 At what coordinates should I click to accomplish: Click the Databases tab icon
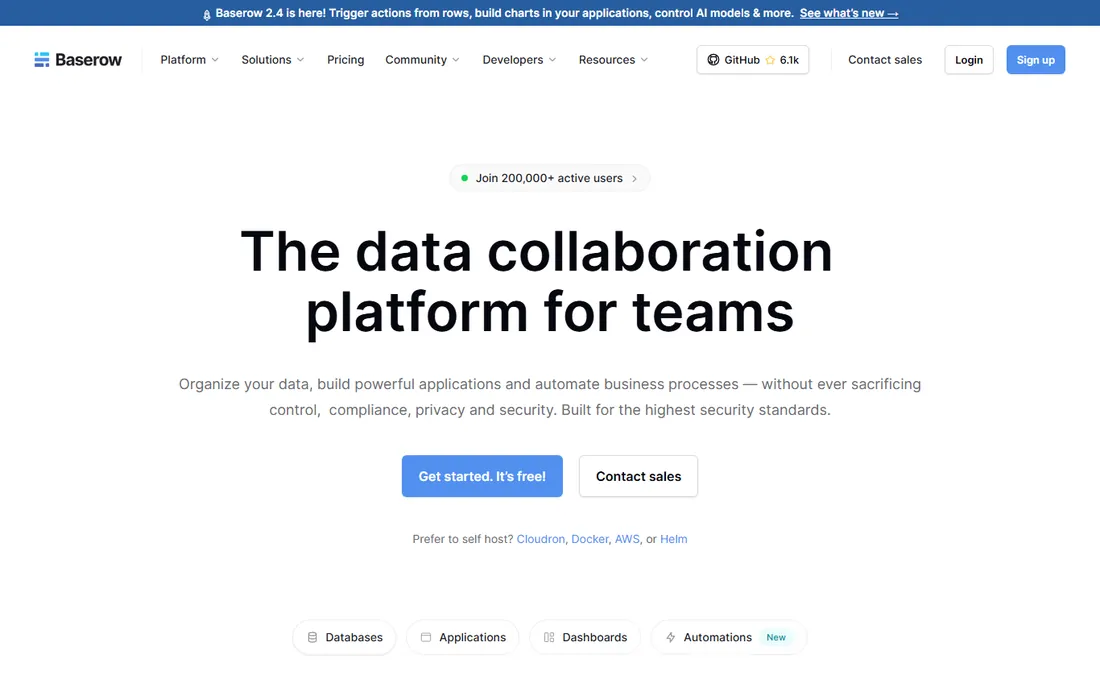pos(312,638)
